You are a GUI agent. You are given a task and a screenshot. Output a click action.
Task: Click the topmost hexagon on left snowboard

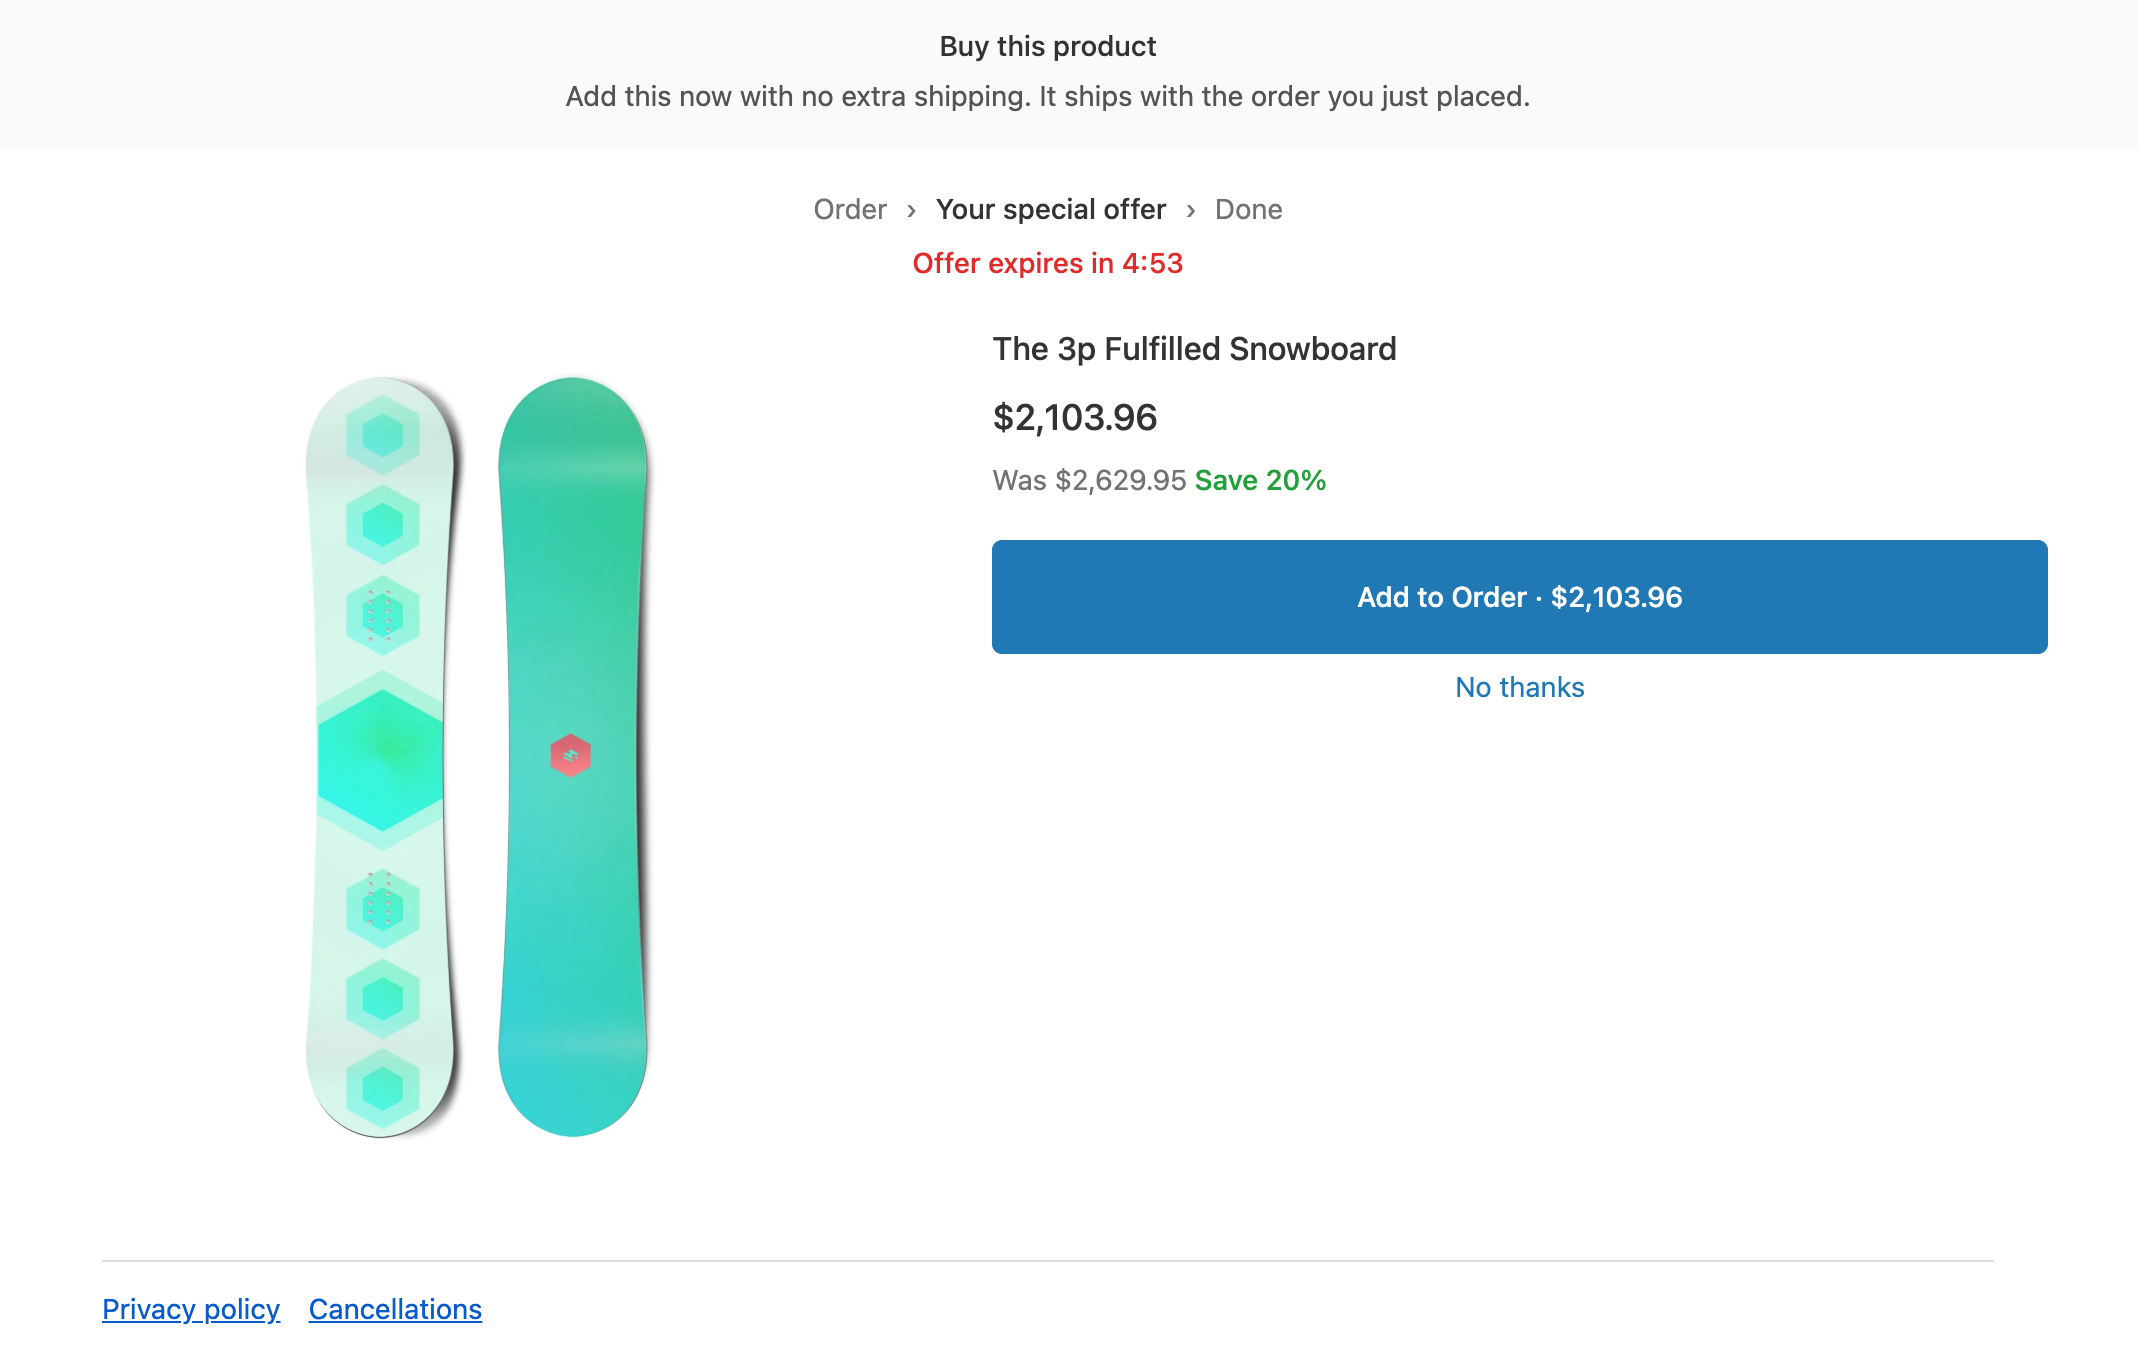point(382,435)
